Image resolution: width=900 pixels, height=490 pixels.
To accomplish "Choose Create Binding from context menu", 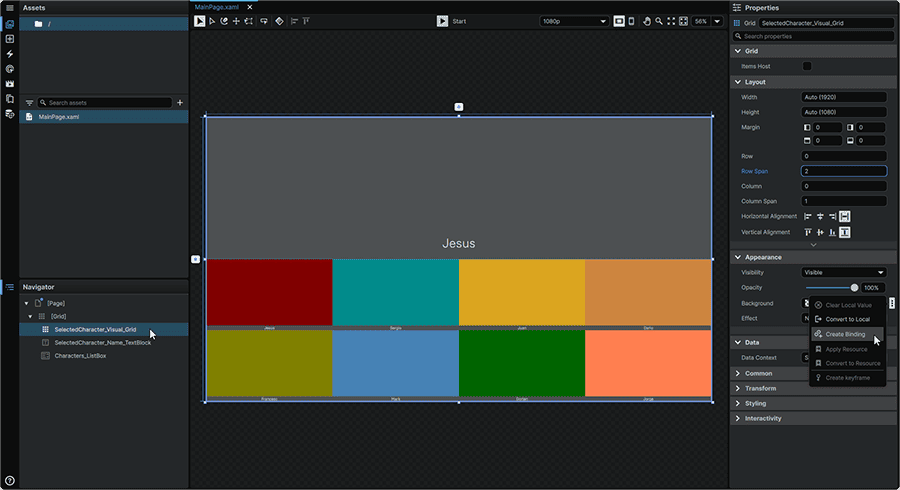I will [847, 334].
